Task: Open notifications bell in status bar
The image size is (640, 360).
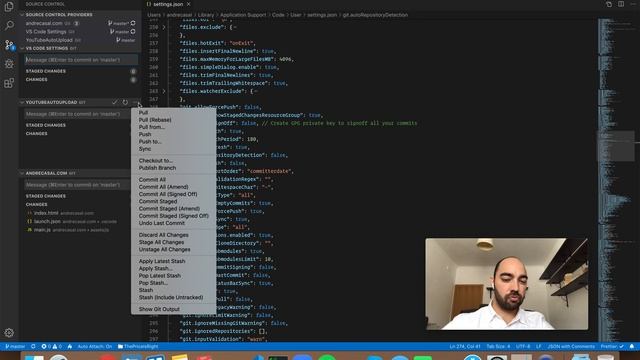Action: 632,346
